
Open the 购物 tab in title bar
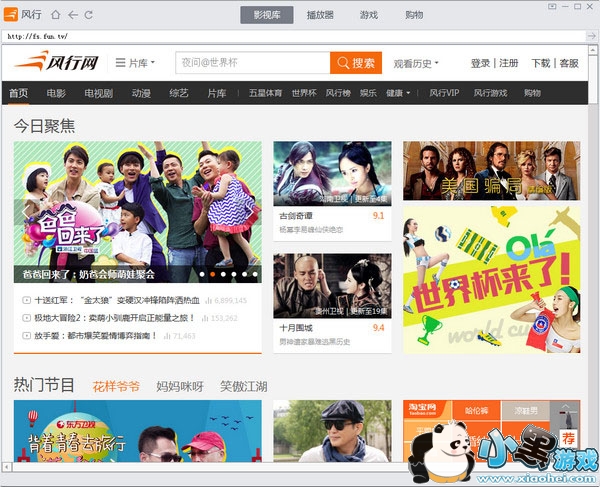[x=414, y=15]
